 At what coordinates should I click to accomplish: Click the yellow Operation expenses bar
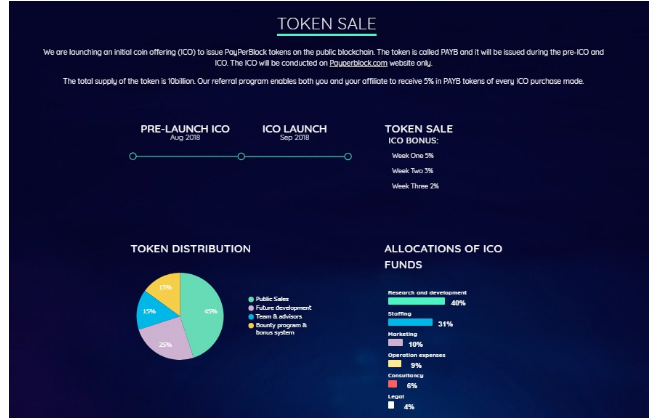[x=395, y=364]
